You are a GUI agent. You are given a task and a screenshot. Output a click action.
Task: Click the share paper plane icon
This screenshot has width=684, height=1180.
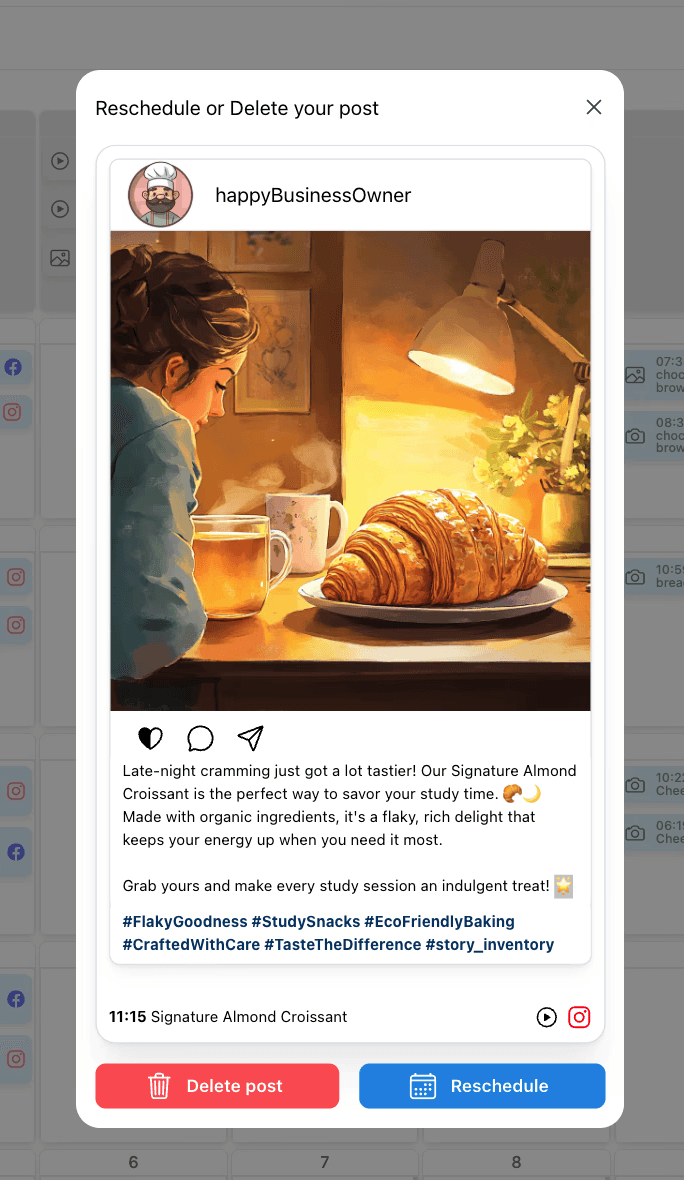point(251,738)
